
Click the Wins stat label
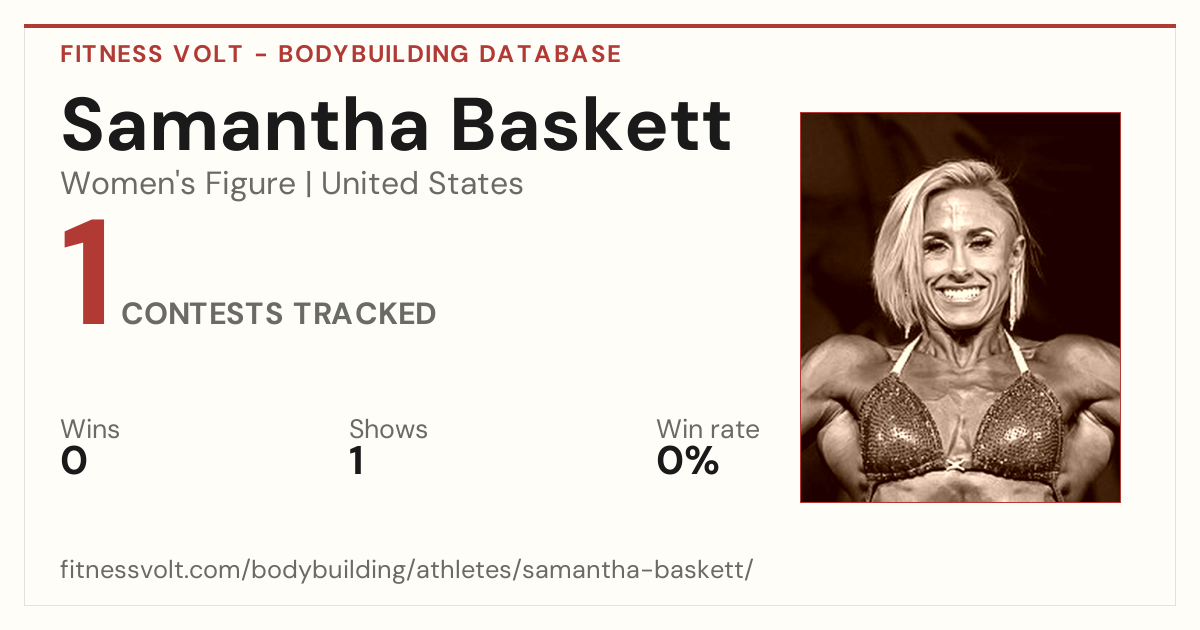tap(90, 429)
